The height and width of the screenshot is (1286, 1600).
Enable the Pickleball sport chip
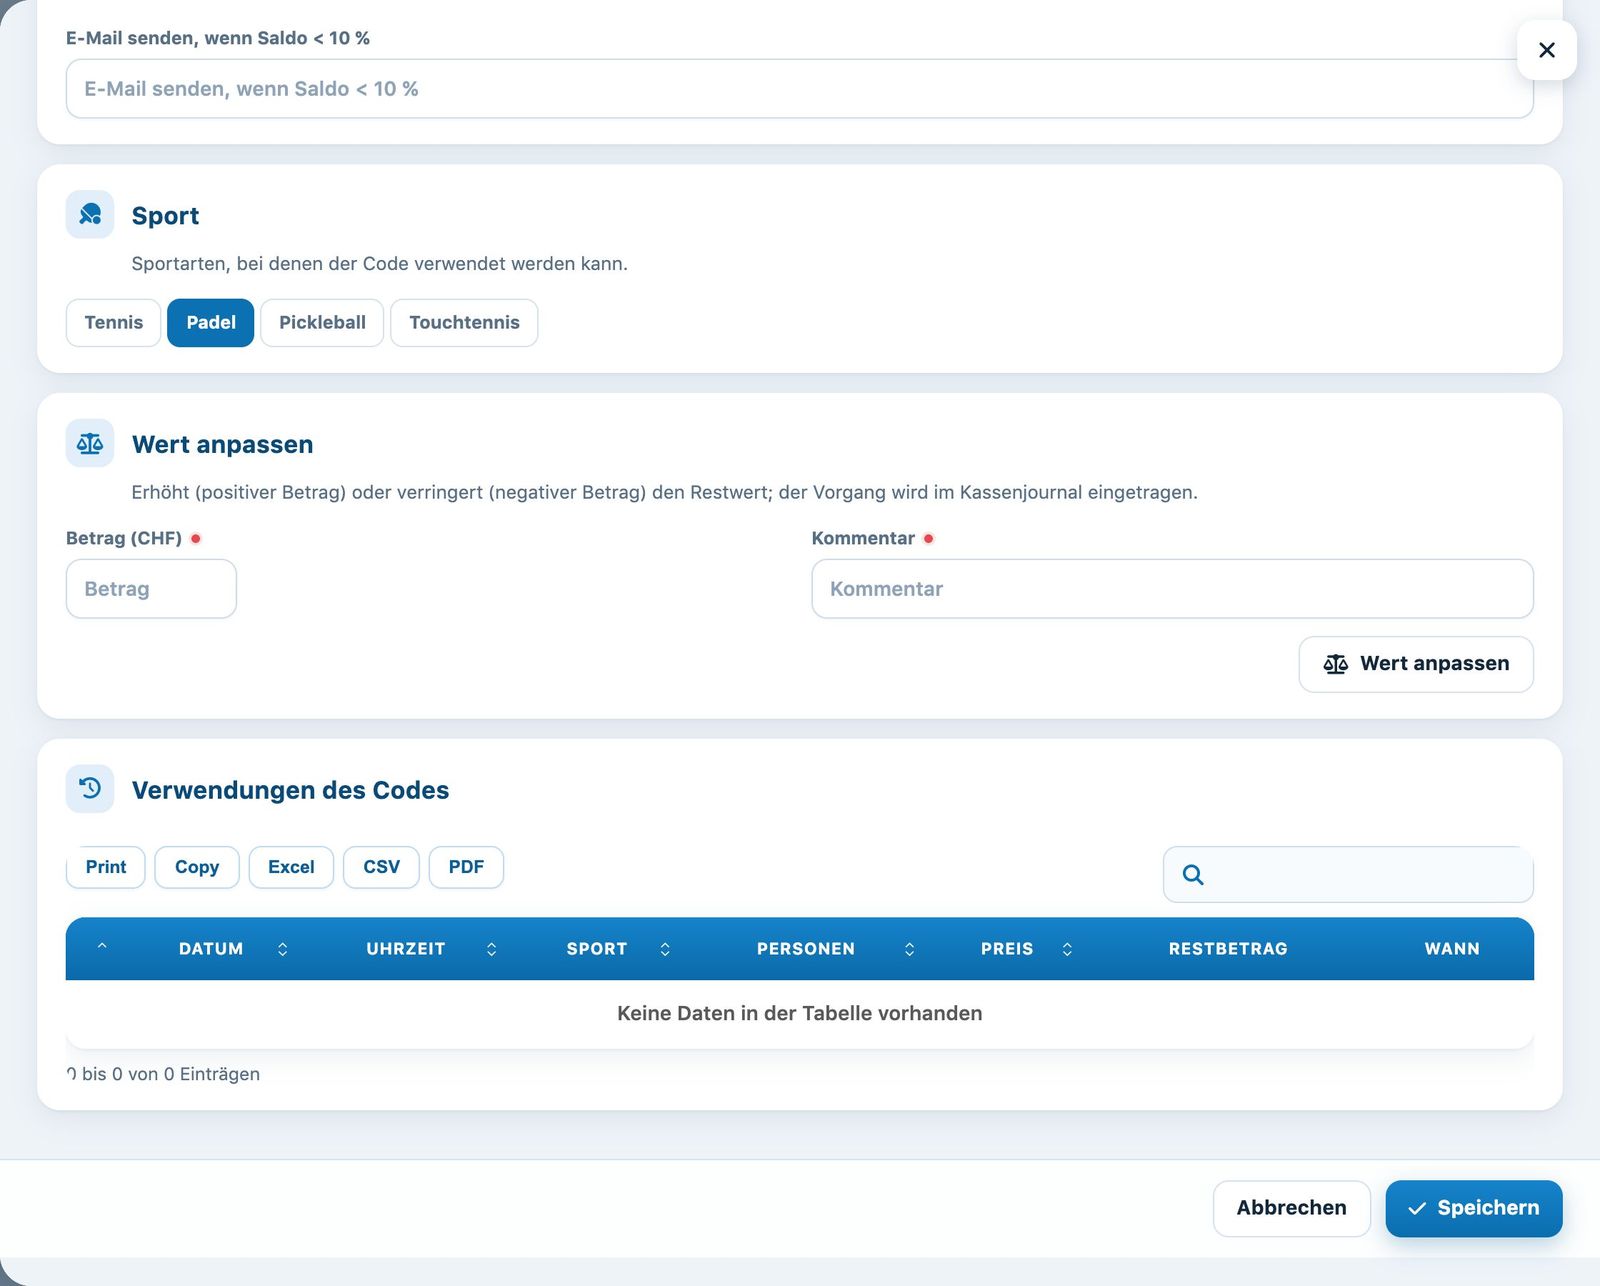point(322,323)
